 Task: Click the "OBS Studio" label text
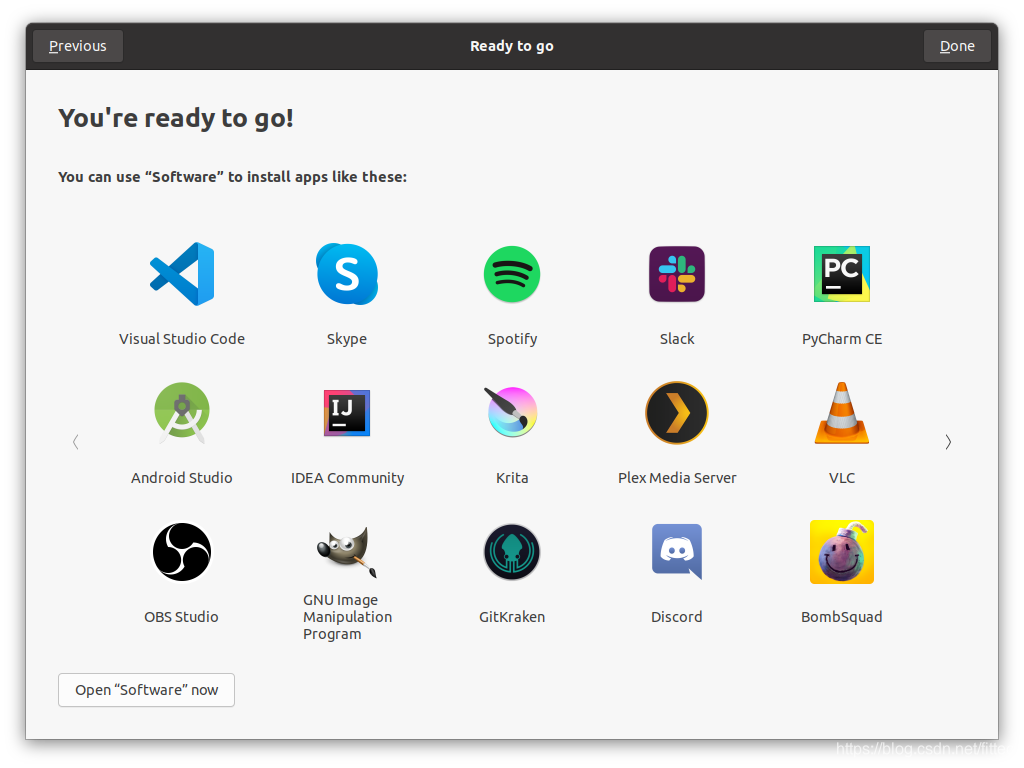coord(182,617)
